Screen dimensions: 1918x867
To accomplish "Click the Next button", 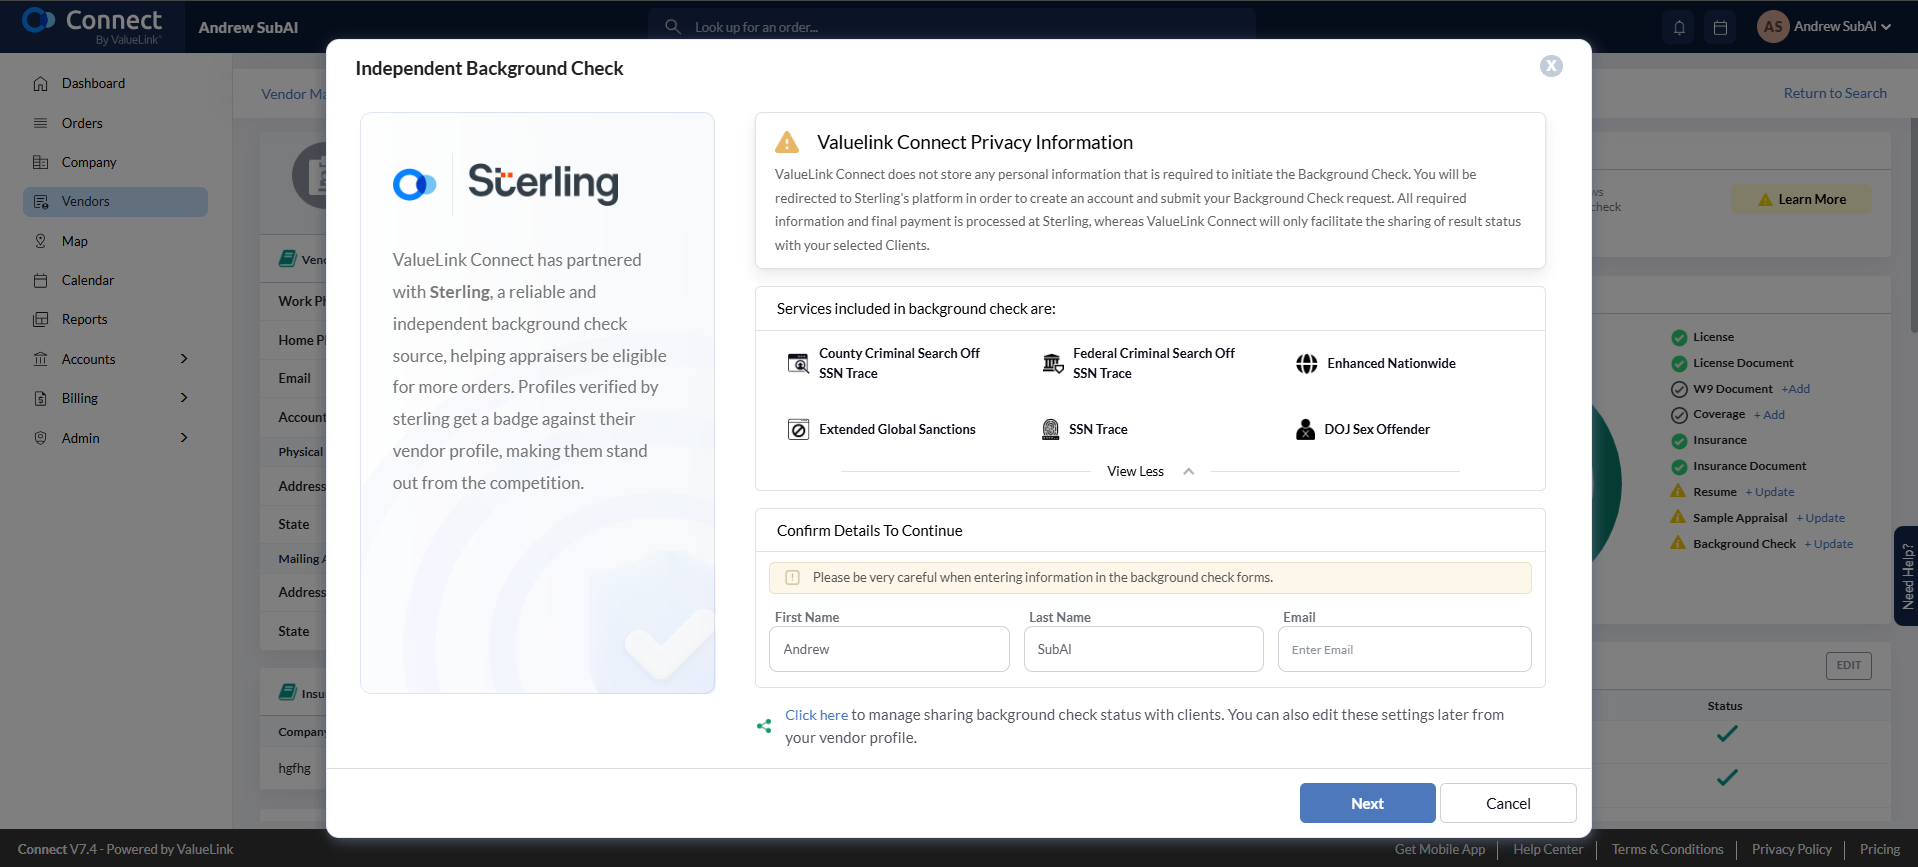I will pos(1367,803).
